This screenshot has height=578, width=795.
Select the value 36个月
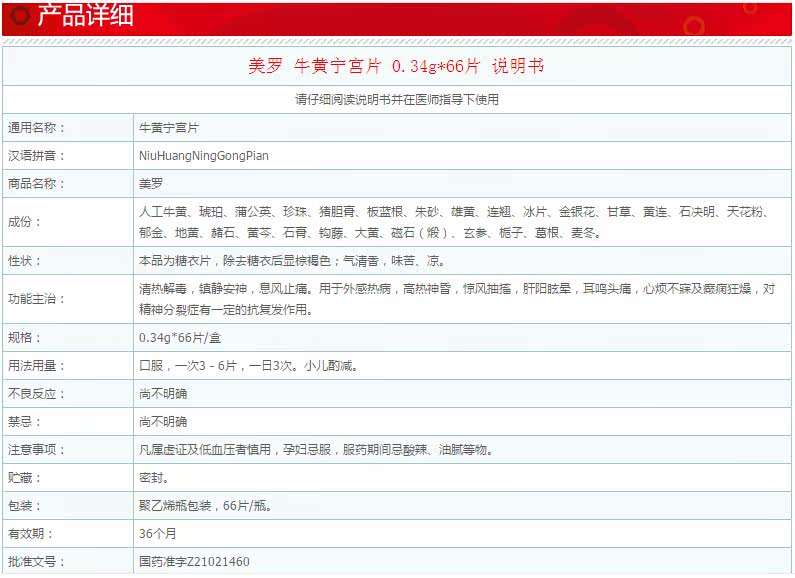point(158,533)
